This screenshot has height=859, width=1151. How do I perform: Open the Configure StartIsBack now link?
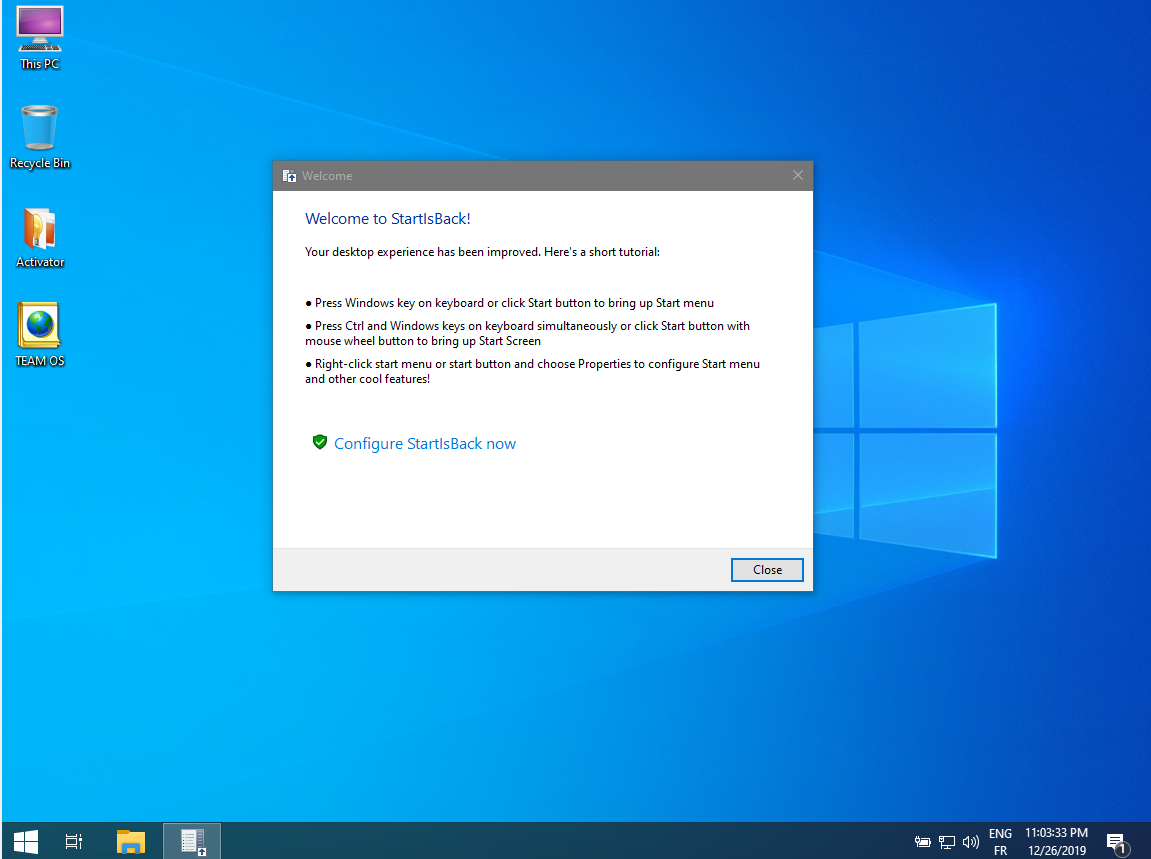[425, 443]
